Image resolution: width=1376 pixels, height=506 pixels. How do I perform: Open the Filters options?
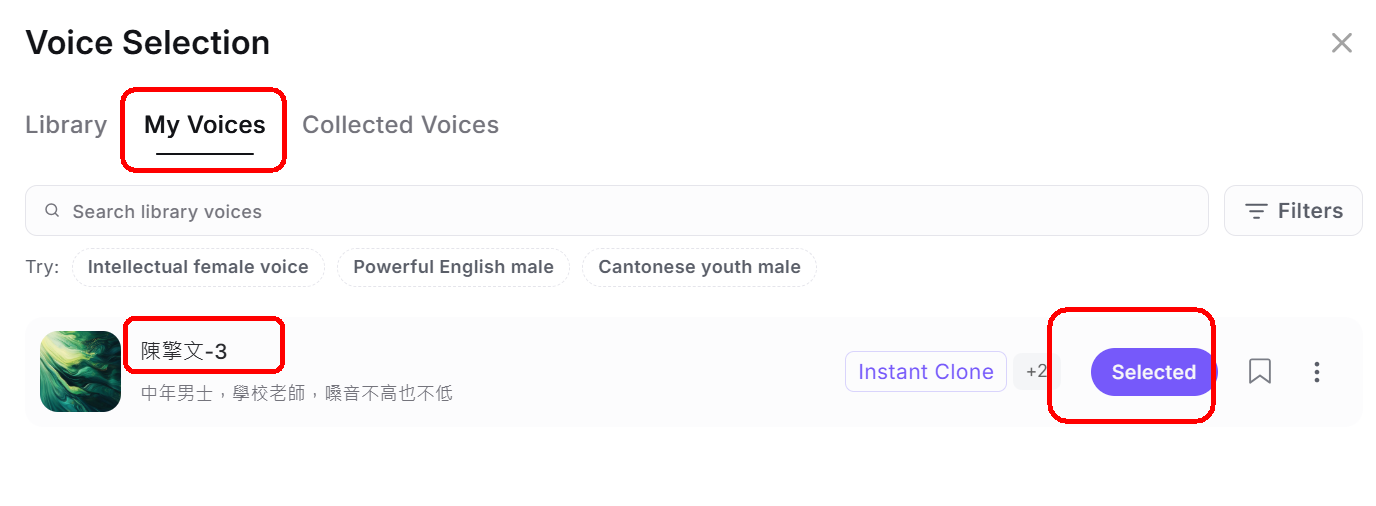tap(1293, 211)
